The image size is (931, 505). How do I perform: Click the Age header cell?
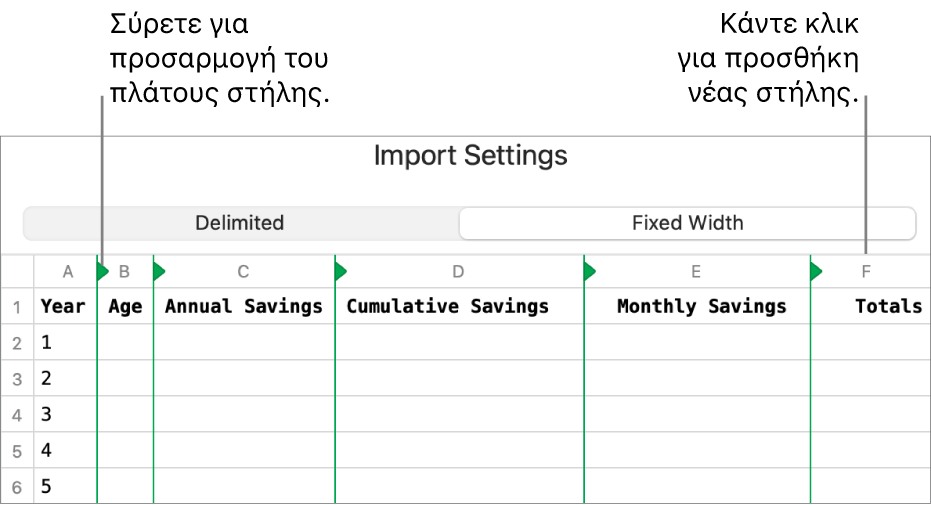click(125, 307)
